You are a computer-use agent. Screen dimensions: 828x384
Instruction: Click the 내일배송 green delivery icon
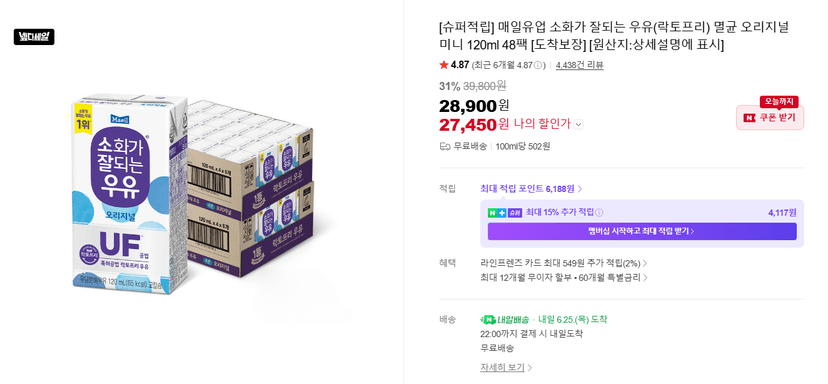click(504, 320)
